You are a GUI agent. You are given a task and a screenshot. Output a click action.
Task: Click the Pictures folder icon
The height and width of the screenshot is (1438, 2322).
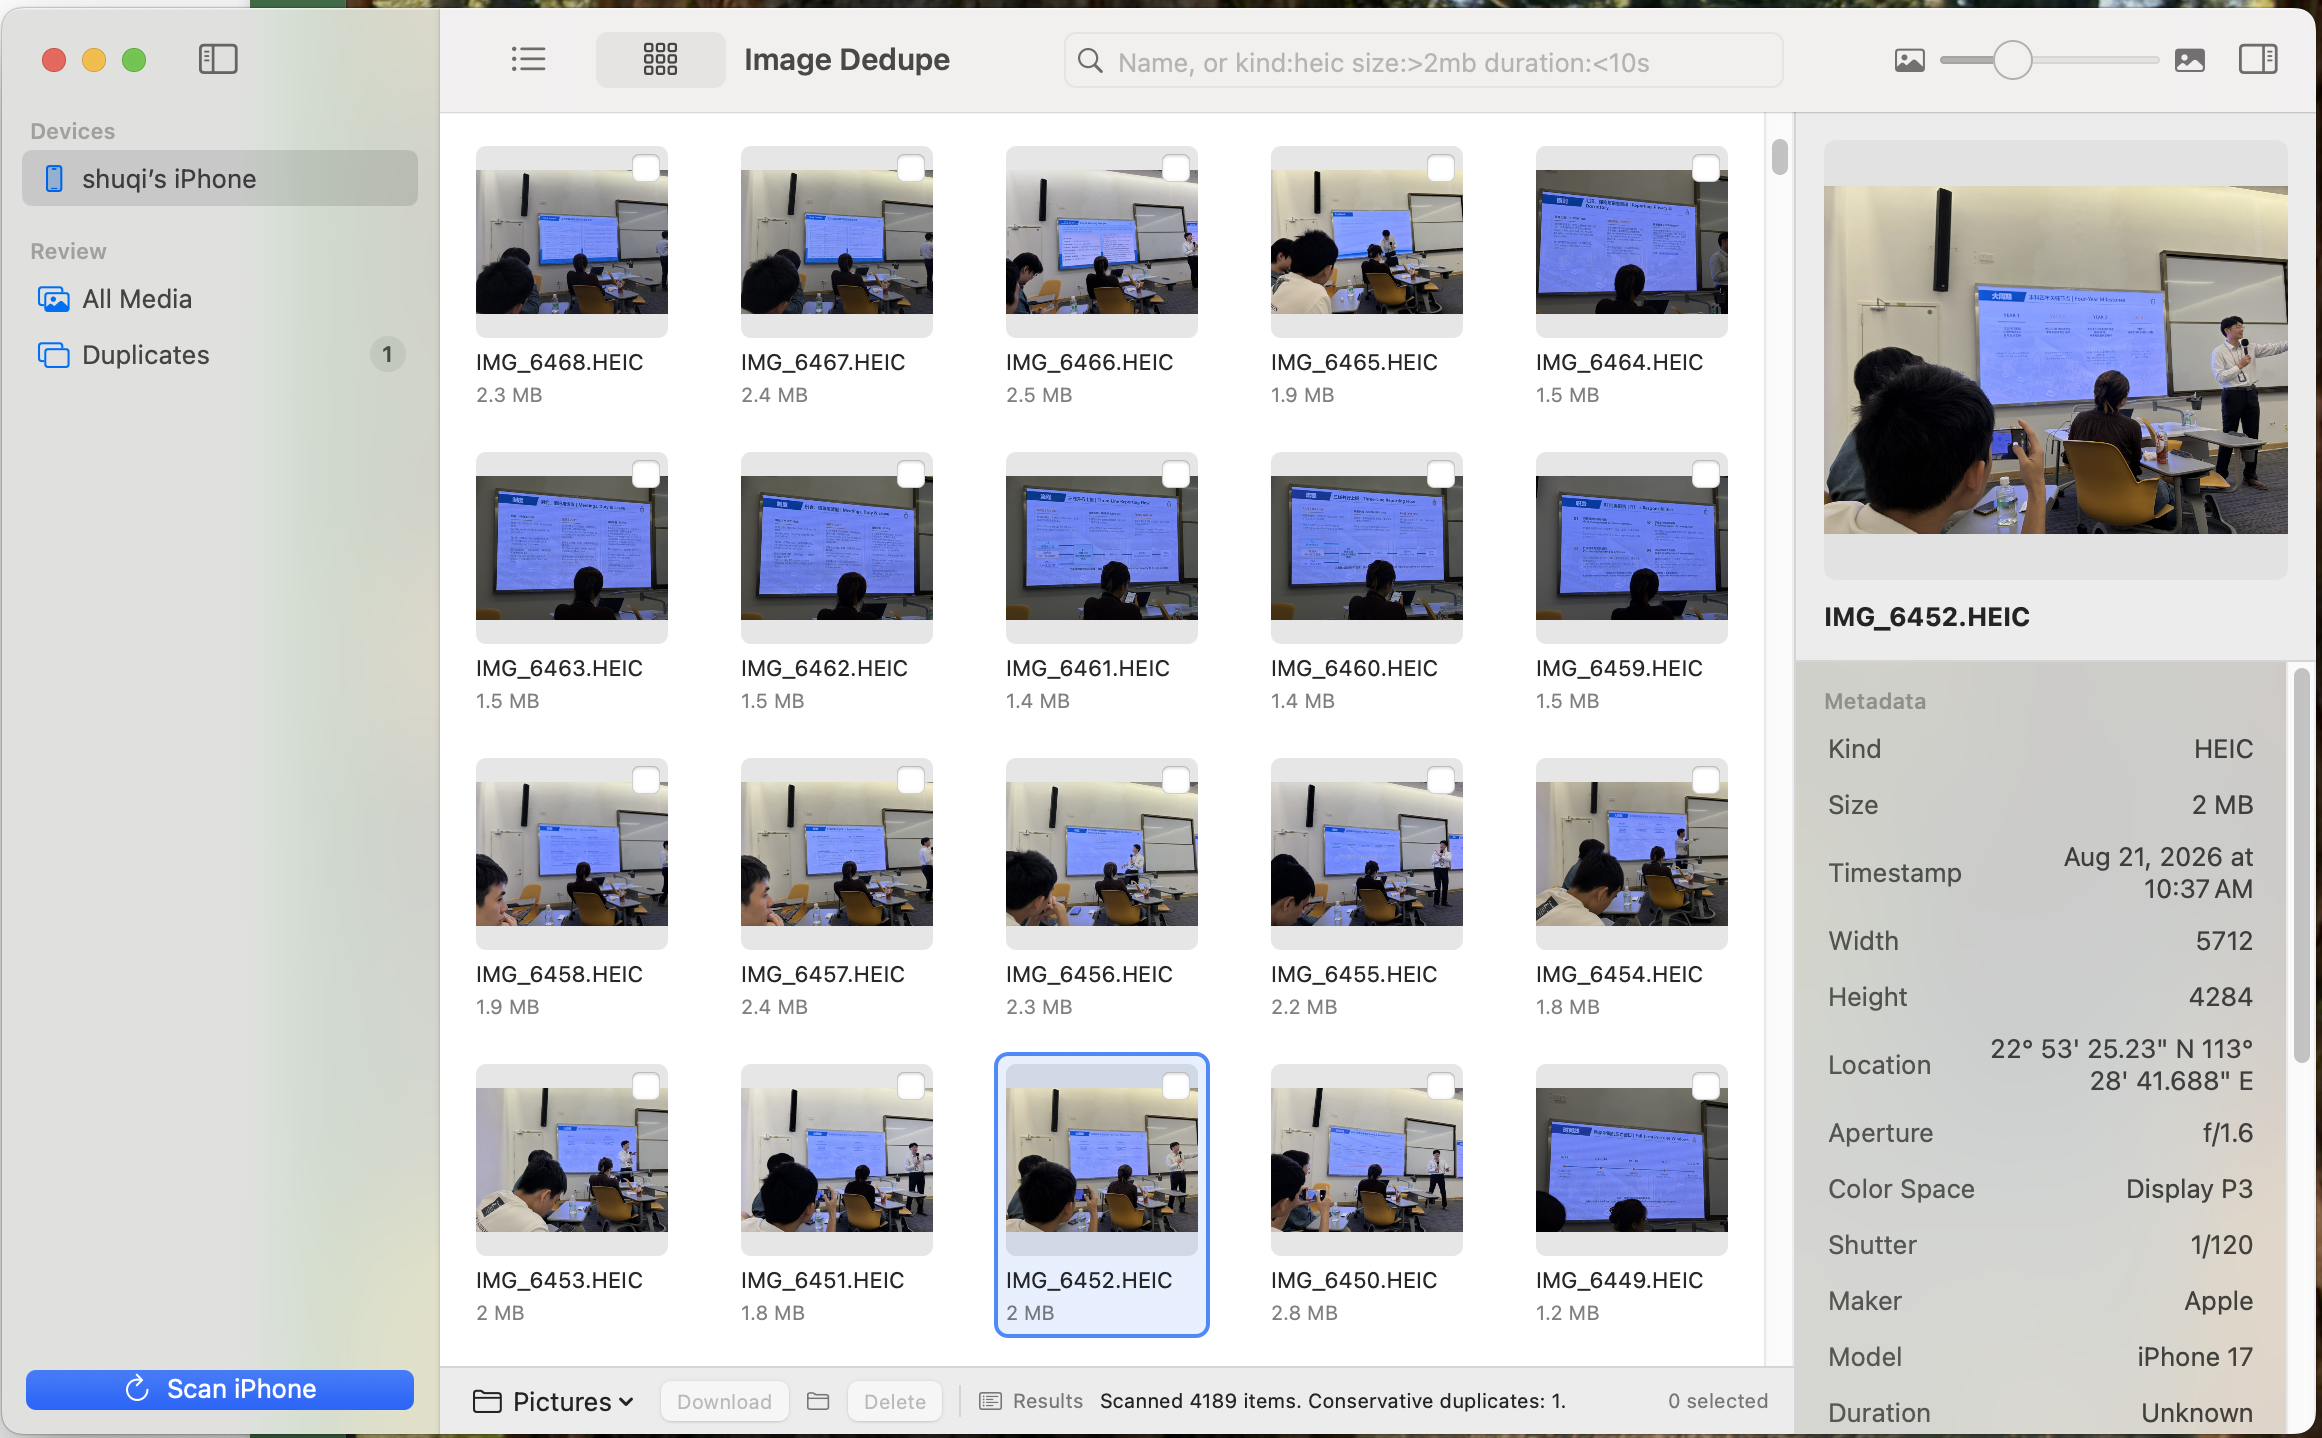(487, 1401)
